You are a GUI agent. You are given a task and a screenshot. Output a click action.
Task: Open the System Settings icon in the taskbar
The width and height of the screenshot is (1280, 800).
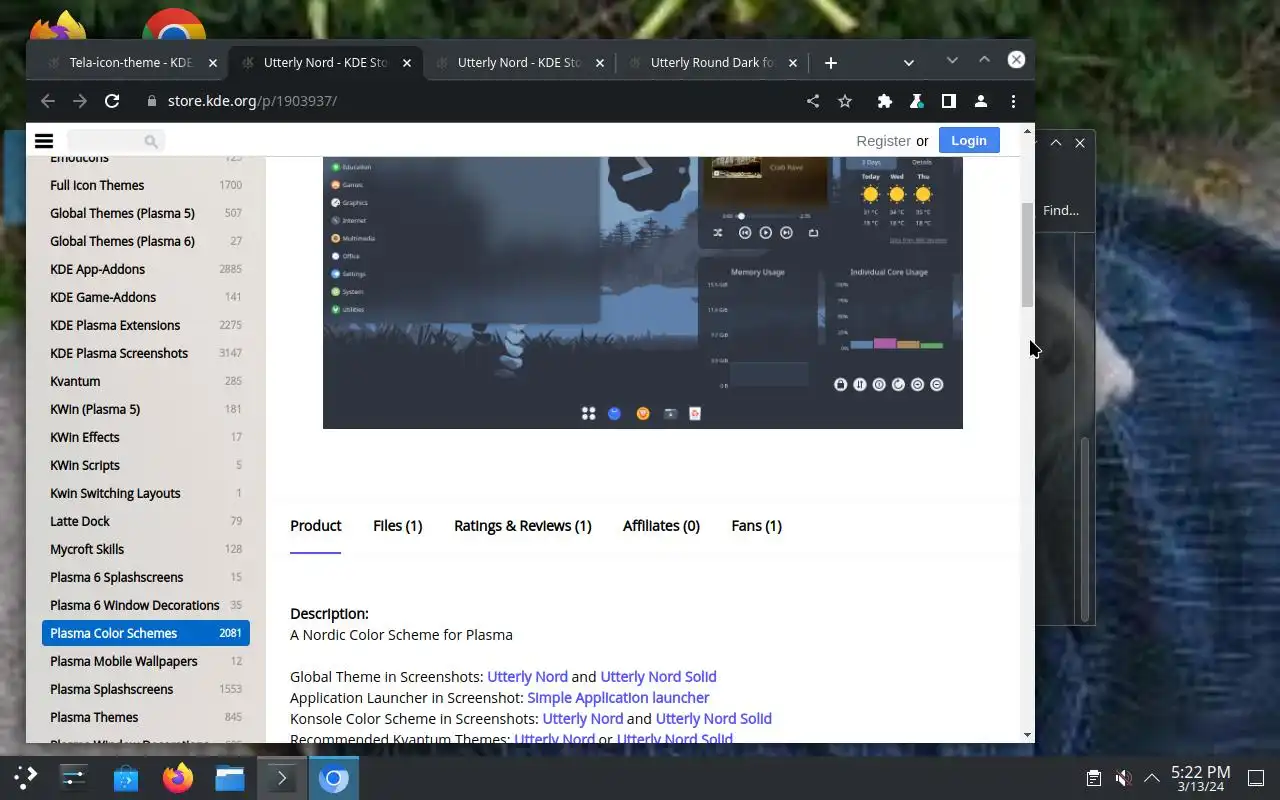pyautogui.click(x=74, y=777)
